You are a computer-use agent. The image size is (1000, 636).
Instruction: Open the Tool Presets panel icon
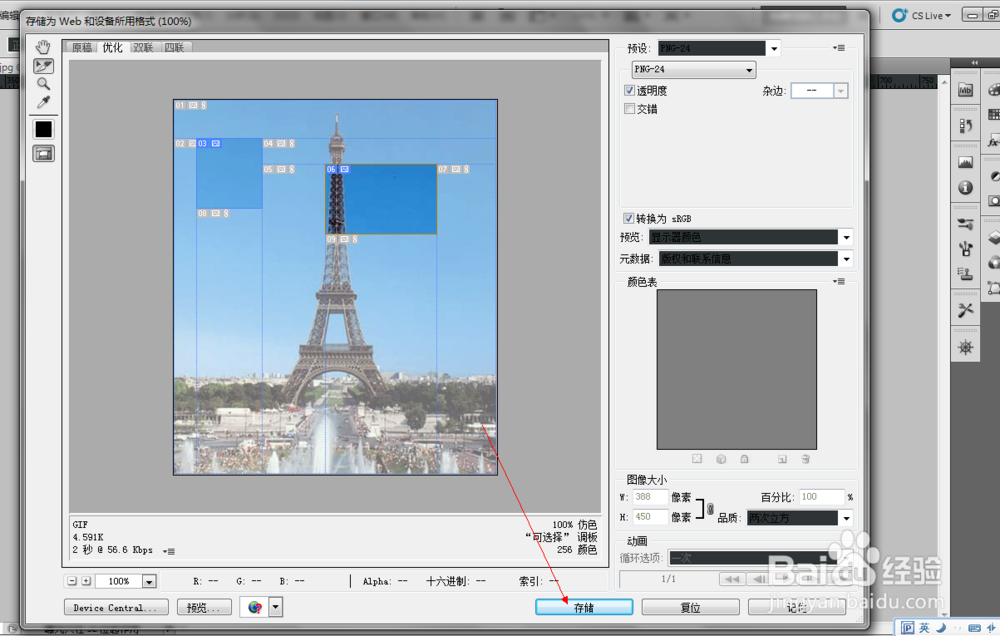pyautogui.click(x=966, y=311)
